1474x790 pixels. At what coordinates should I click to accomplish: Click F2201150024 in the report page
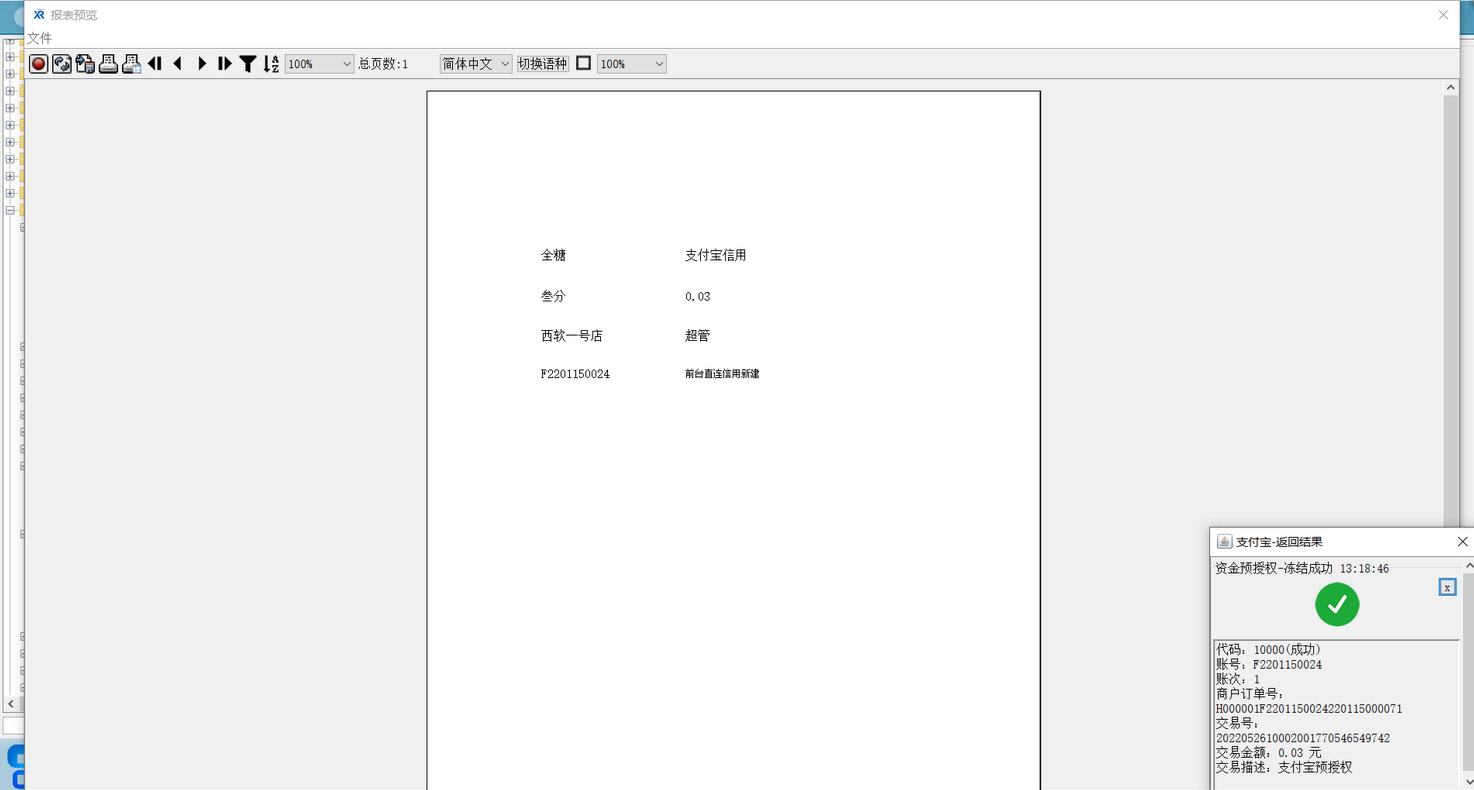coord(575,374)
